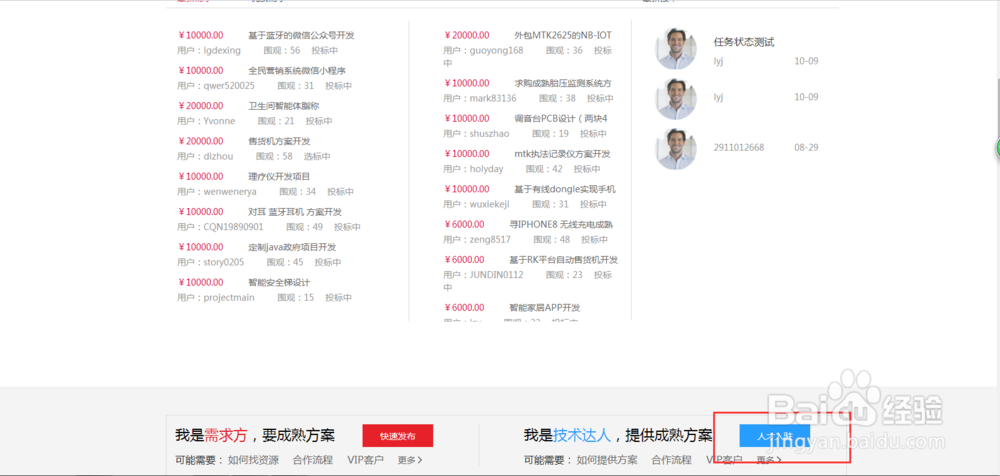The width and height of the screenshot is (1000, 476).
Task: Open project 调音台PCB设计
Action: [x=561, y=118]
